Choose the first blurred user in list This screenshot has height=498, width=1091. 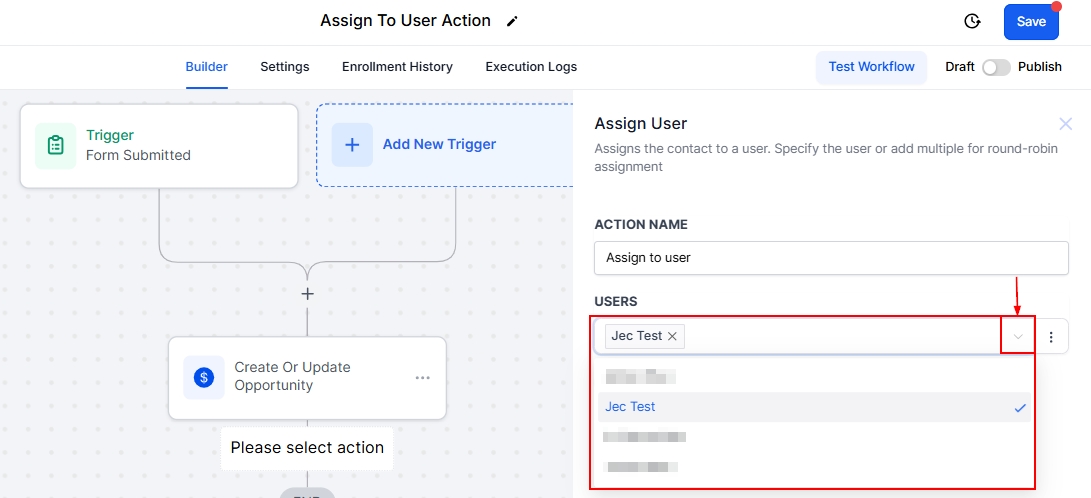[640, 377]
